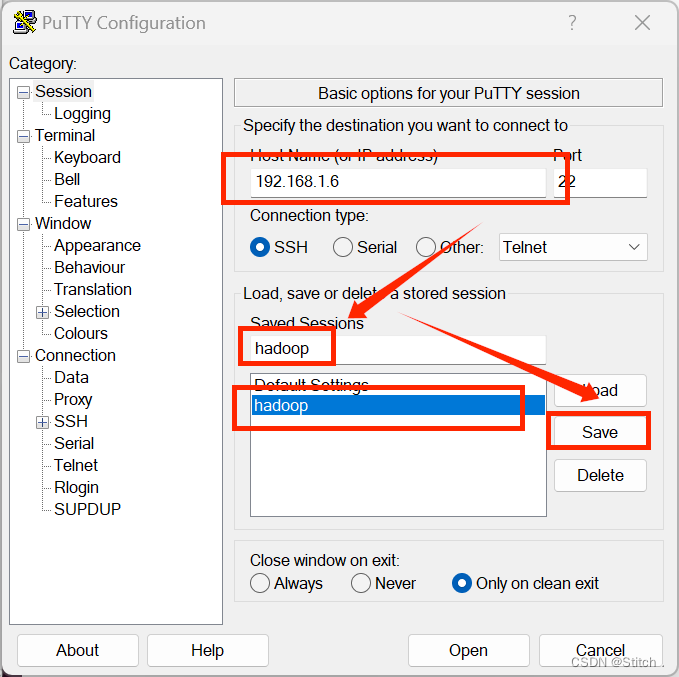Click the Delete session button

point(600,475)
